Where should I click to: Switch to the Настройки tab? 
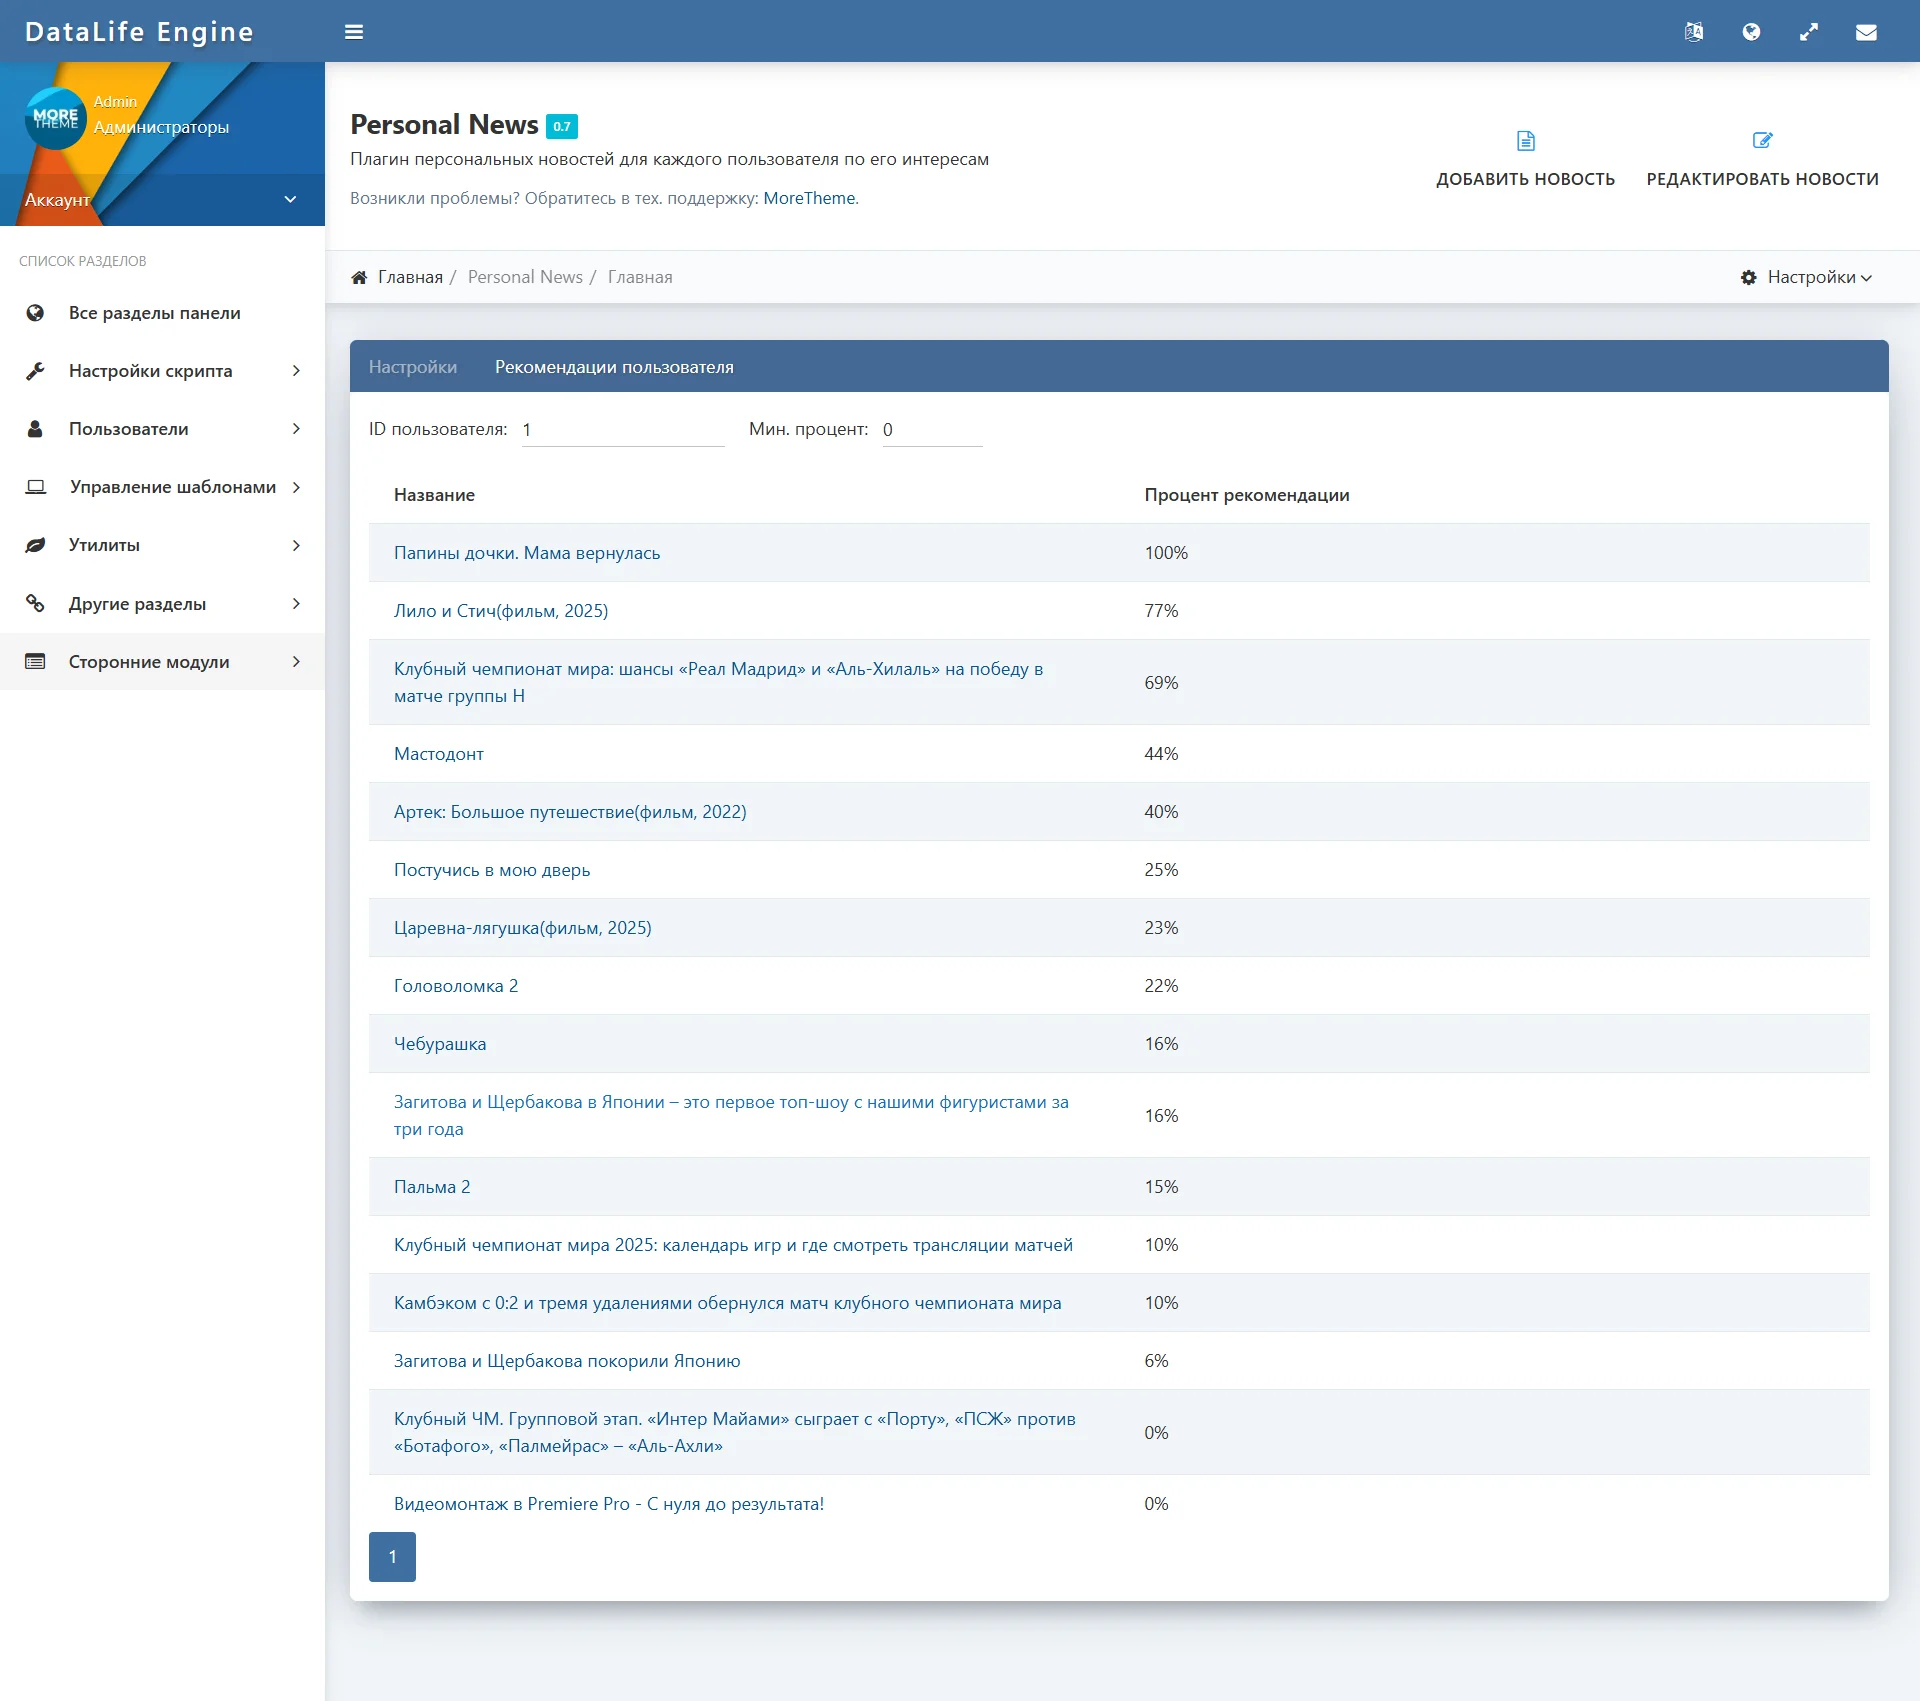tap(412, 367)
